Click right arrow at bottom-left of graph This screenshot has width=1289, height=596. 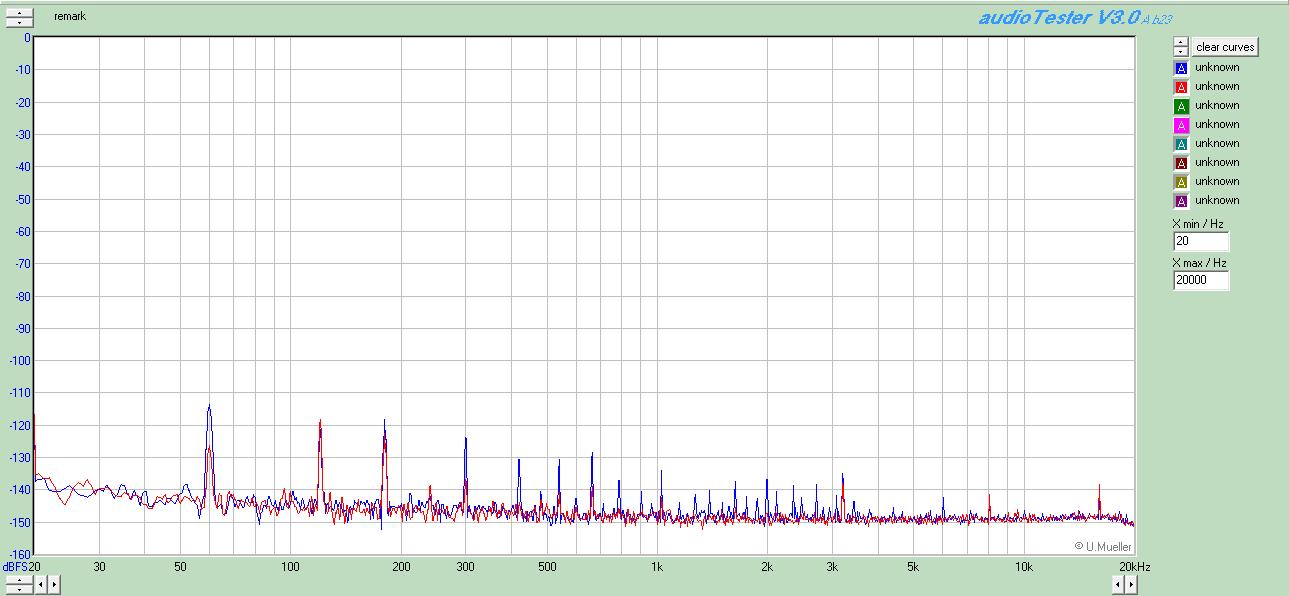(x=54, y=584)
